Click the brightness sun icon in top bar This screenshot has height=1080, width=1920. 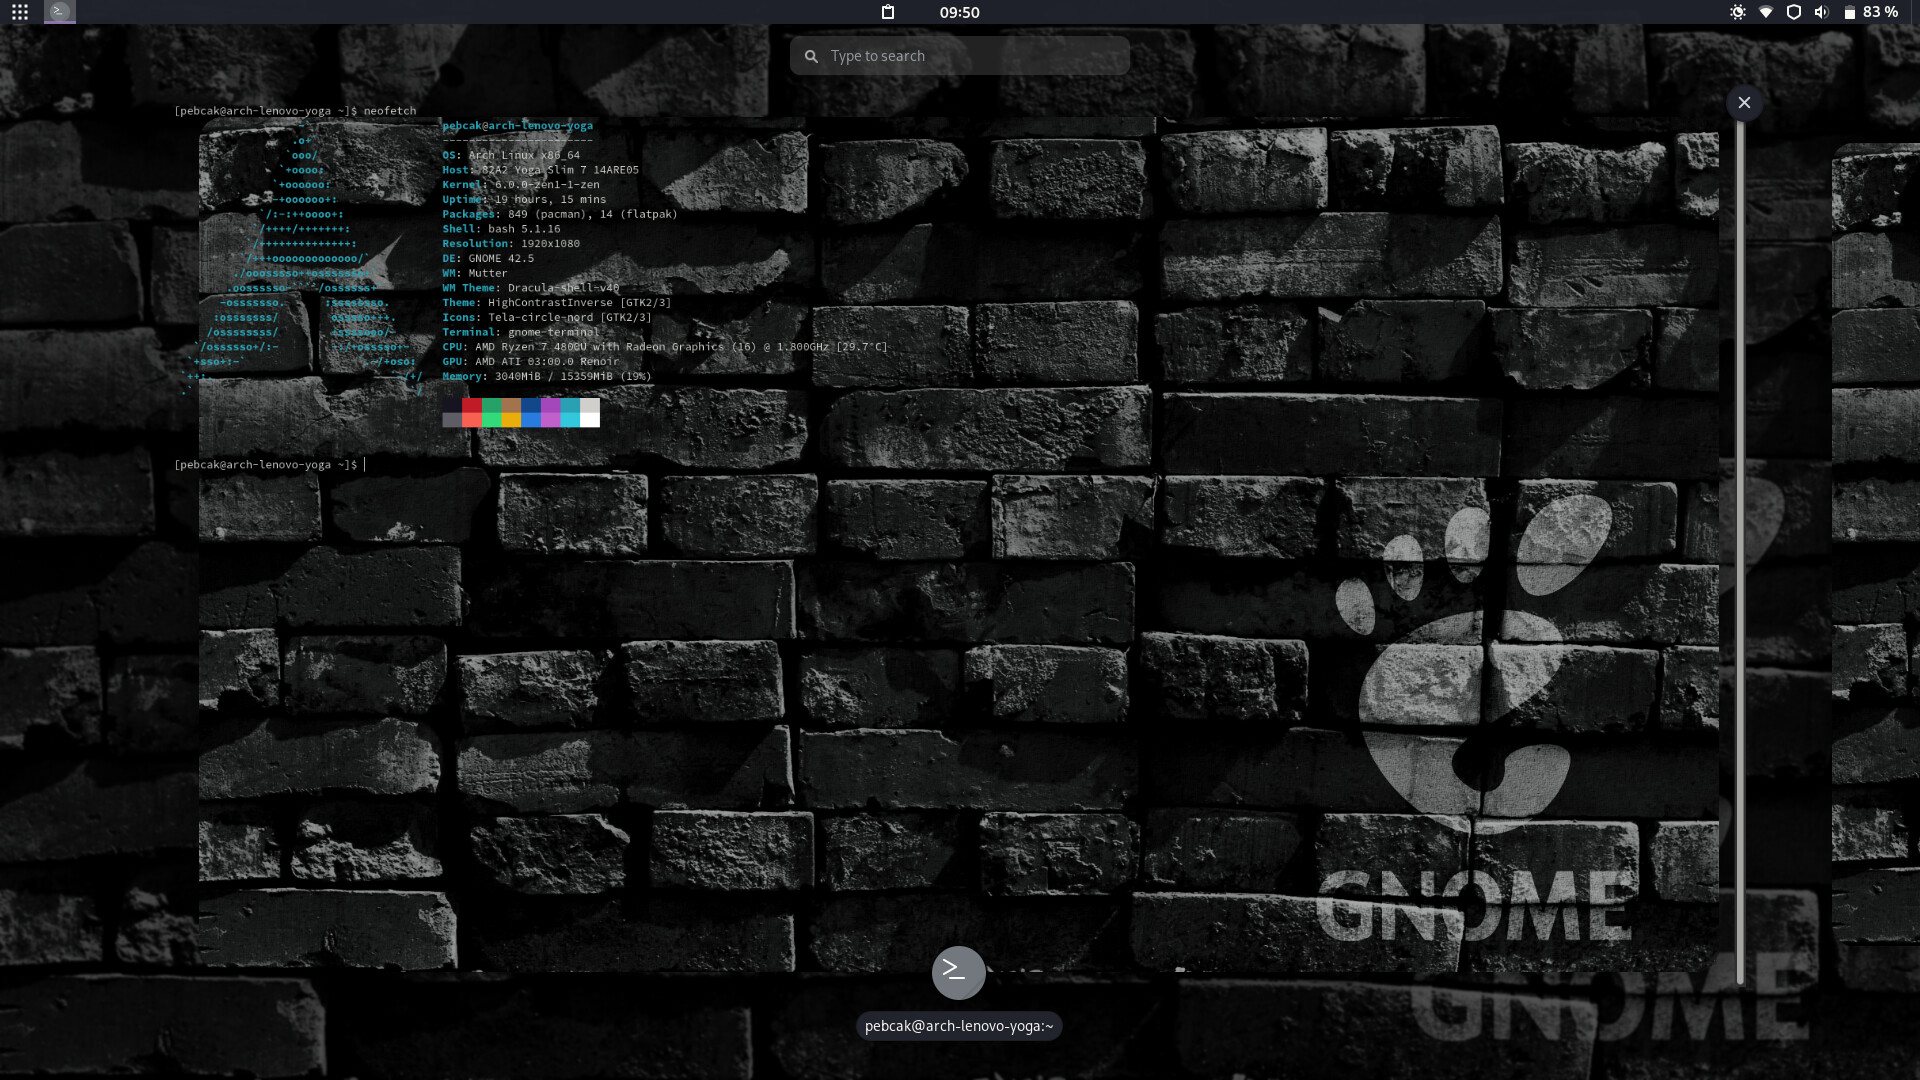[1738, 12]
